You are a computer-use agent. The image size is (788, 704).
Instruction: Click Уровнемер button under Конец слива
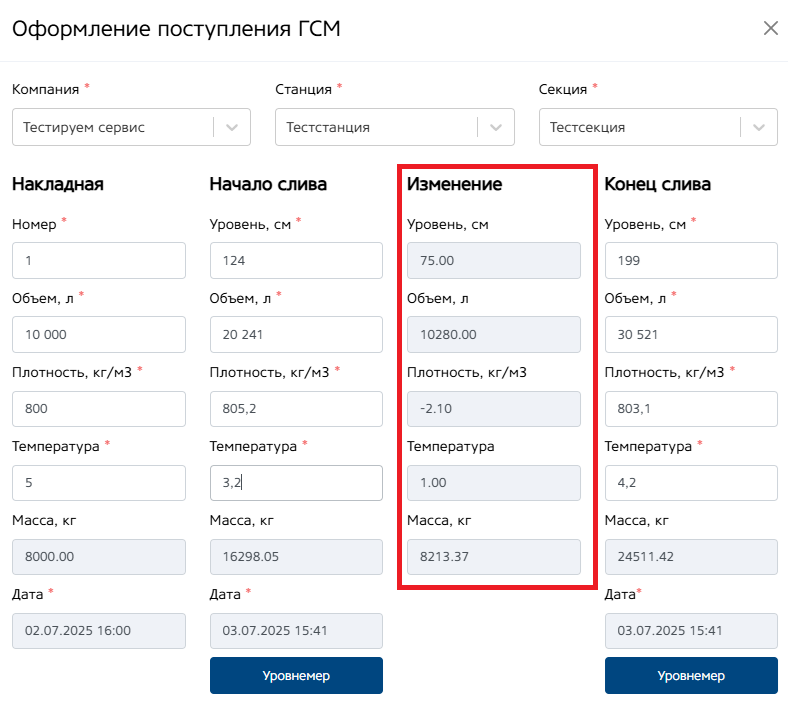[691, 675]
